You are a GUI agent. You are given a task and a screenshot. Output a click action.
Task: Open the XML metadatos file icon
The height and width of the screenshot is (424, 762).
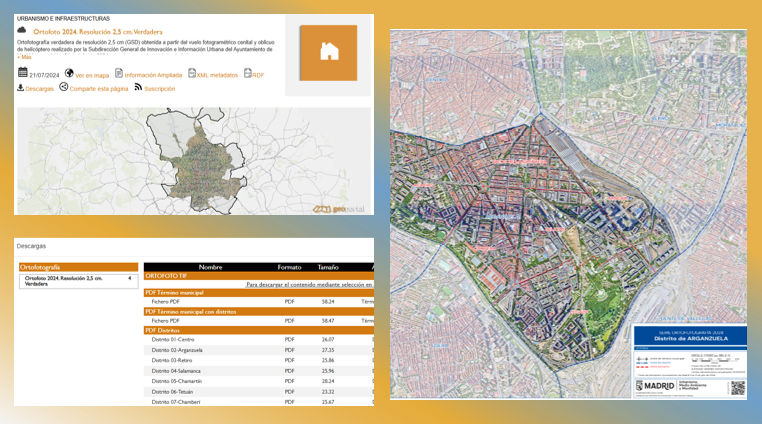191,73
